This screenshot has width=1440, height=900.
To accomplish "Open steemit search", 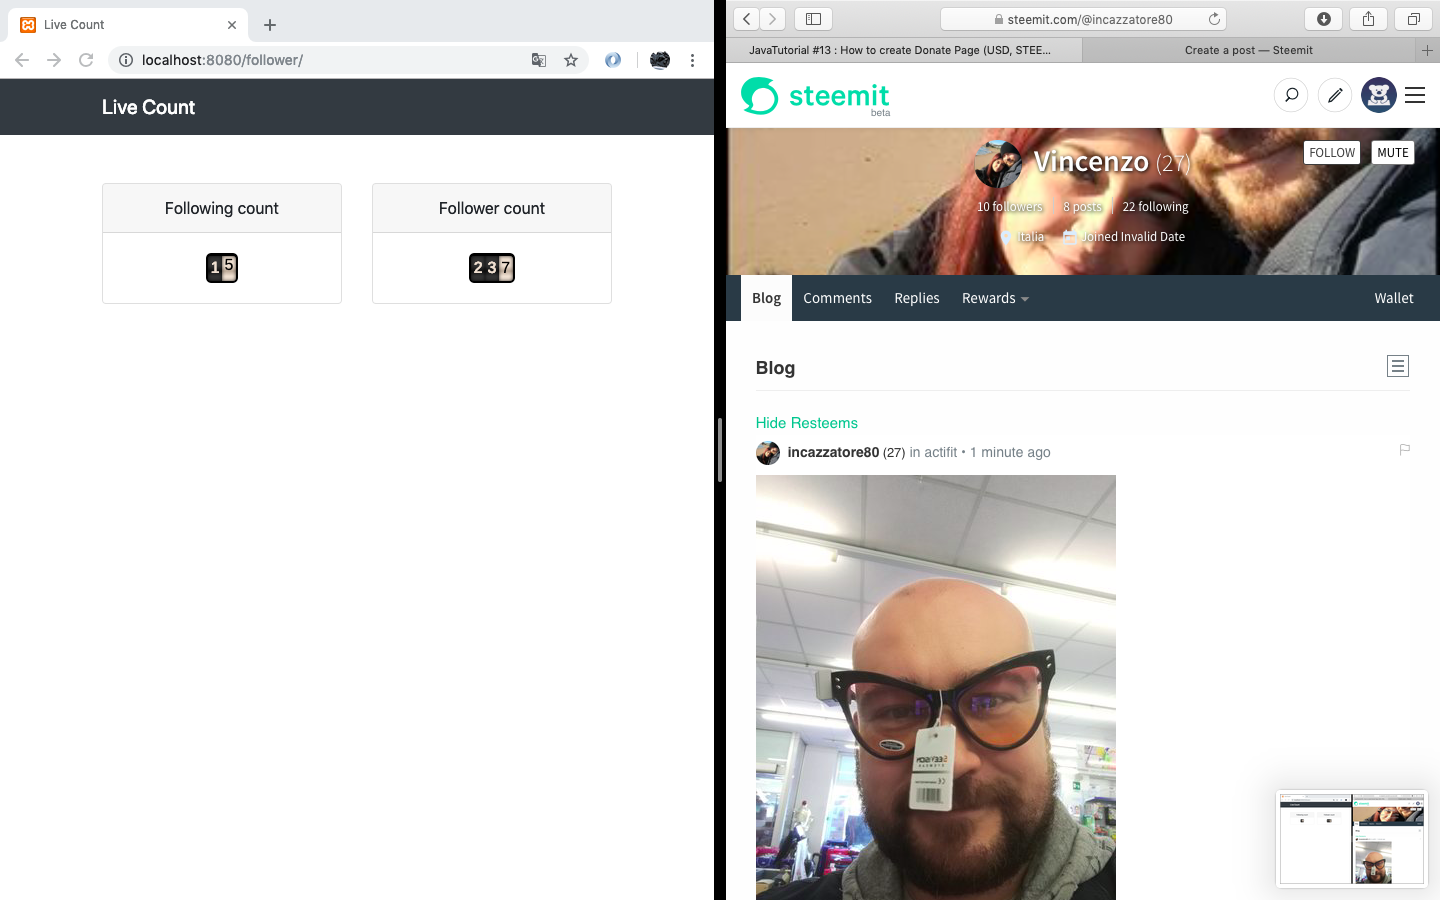I will 1291,95.
